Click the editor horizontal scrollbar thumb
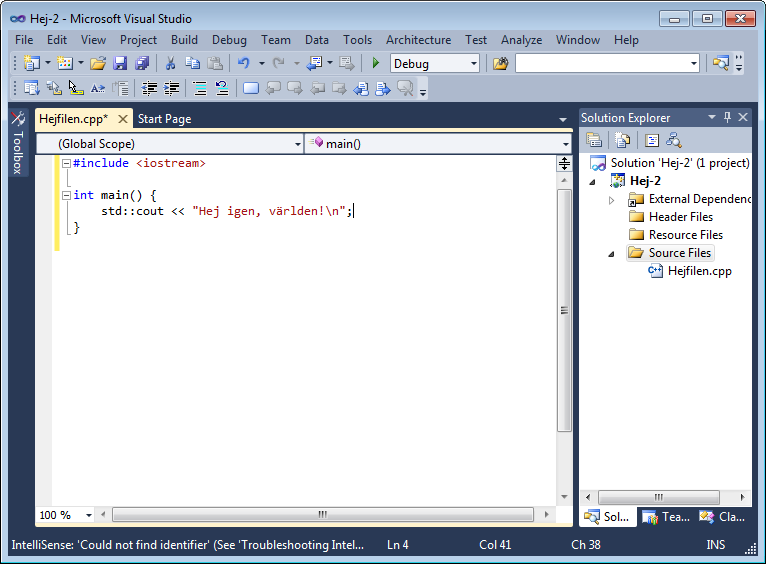The width and height of the screenshot is (766, 564). pyautogui.click(x=323, y=515)
